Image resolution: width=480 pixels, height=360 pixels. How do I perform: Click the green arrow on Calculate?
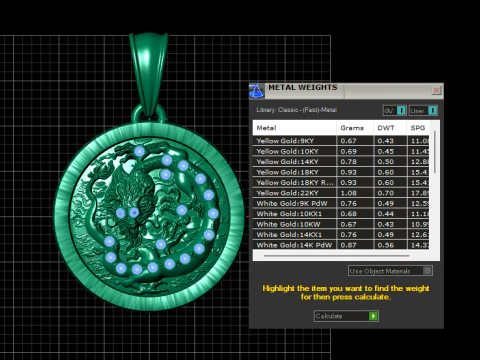pos(373,316)
